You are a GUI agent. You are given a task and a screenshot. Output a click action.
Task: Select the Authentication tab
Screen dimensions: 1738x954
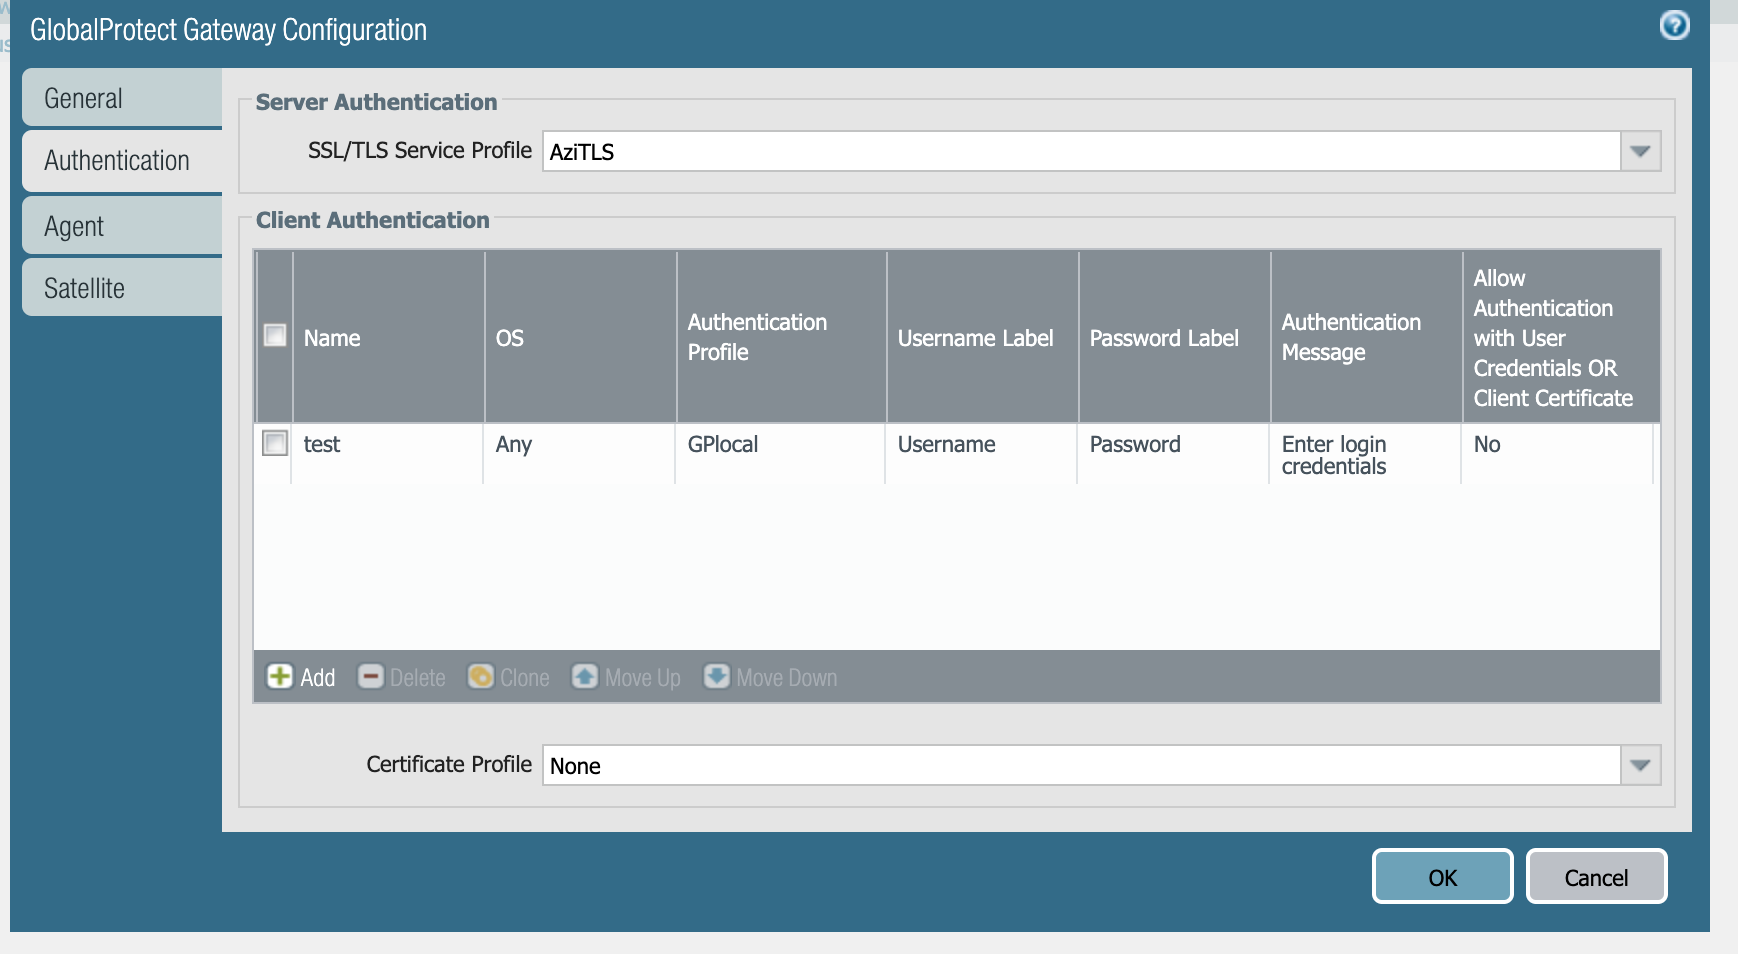[x=122, y=161]
